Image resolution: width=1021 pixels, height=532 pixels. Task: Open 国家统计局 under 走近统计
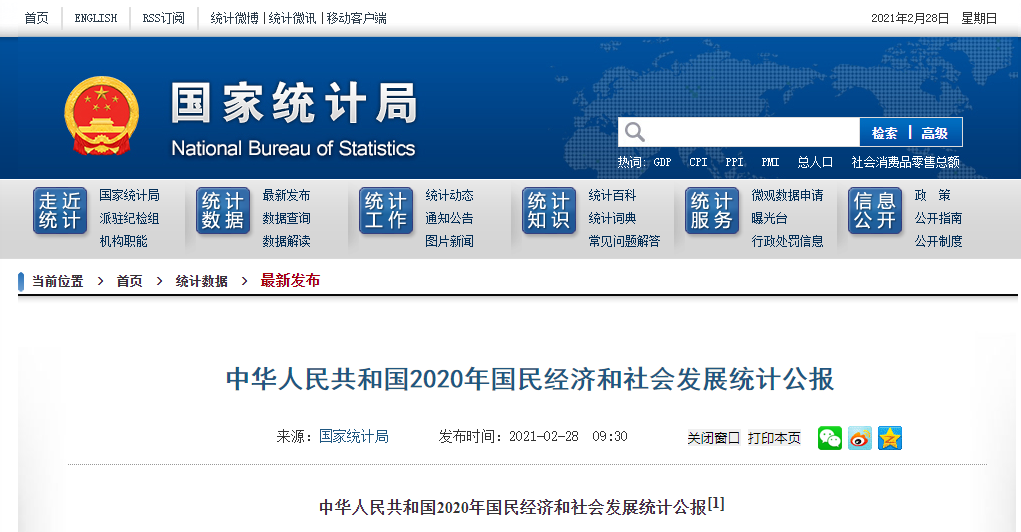130,195
